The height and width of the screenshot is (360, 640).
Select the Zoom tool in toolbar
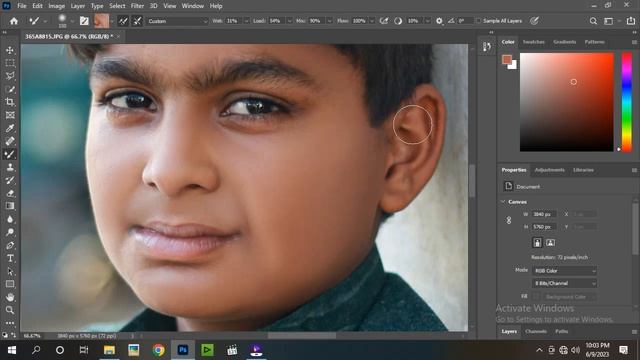tap(10, 310)
